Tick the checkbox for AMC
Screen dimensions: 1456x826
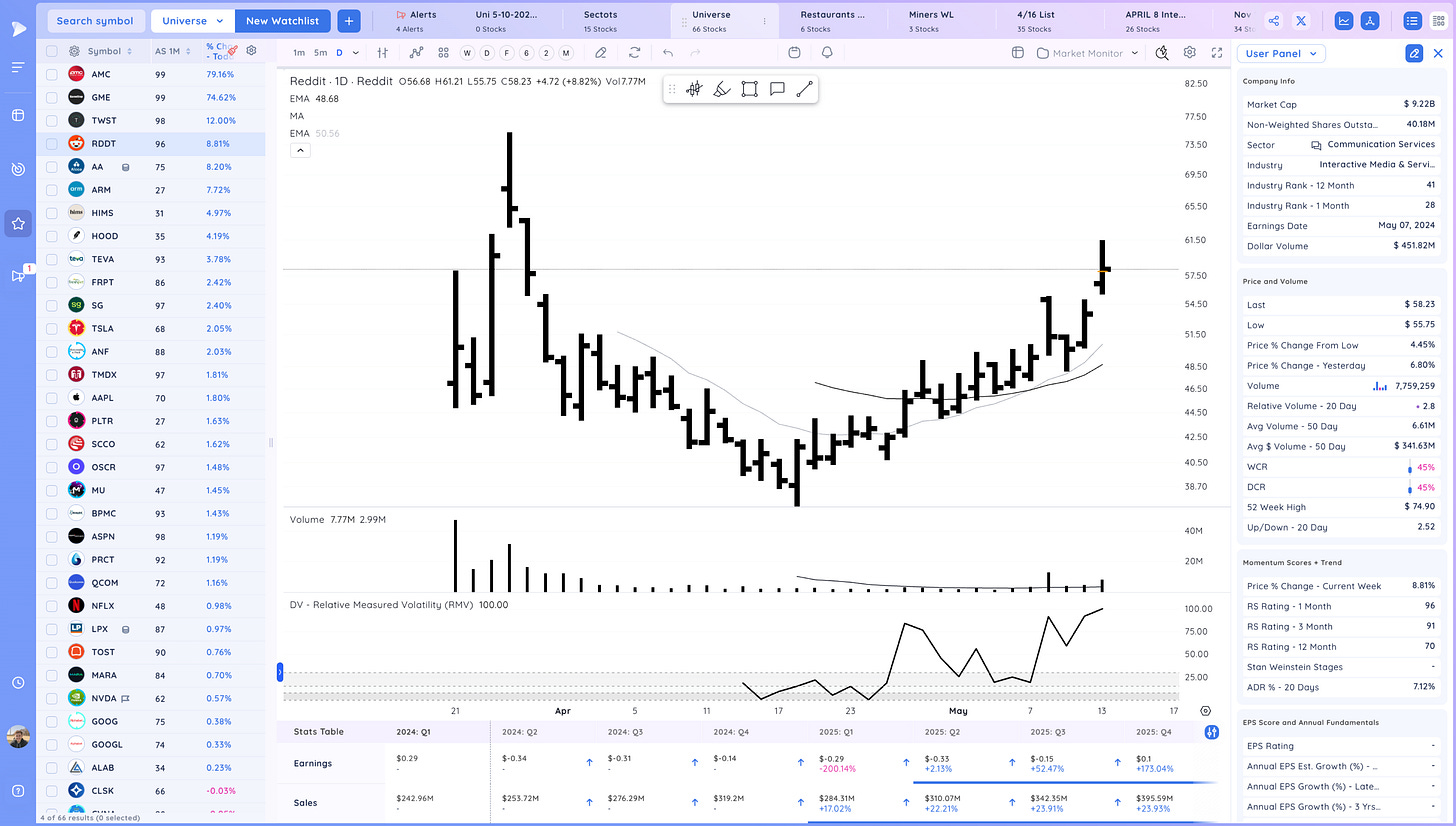(51, 74)
